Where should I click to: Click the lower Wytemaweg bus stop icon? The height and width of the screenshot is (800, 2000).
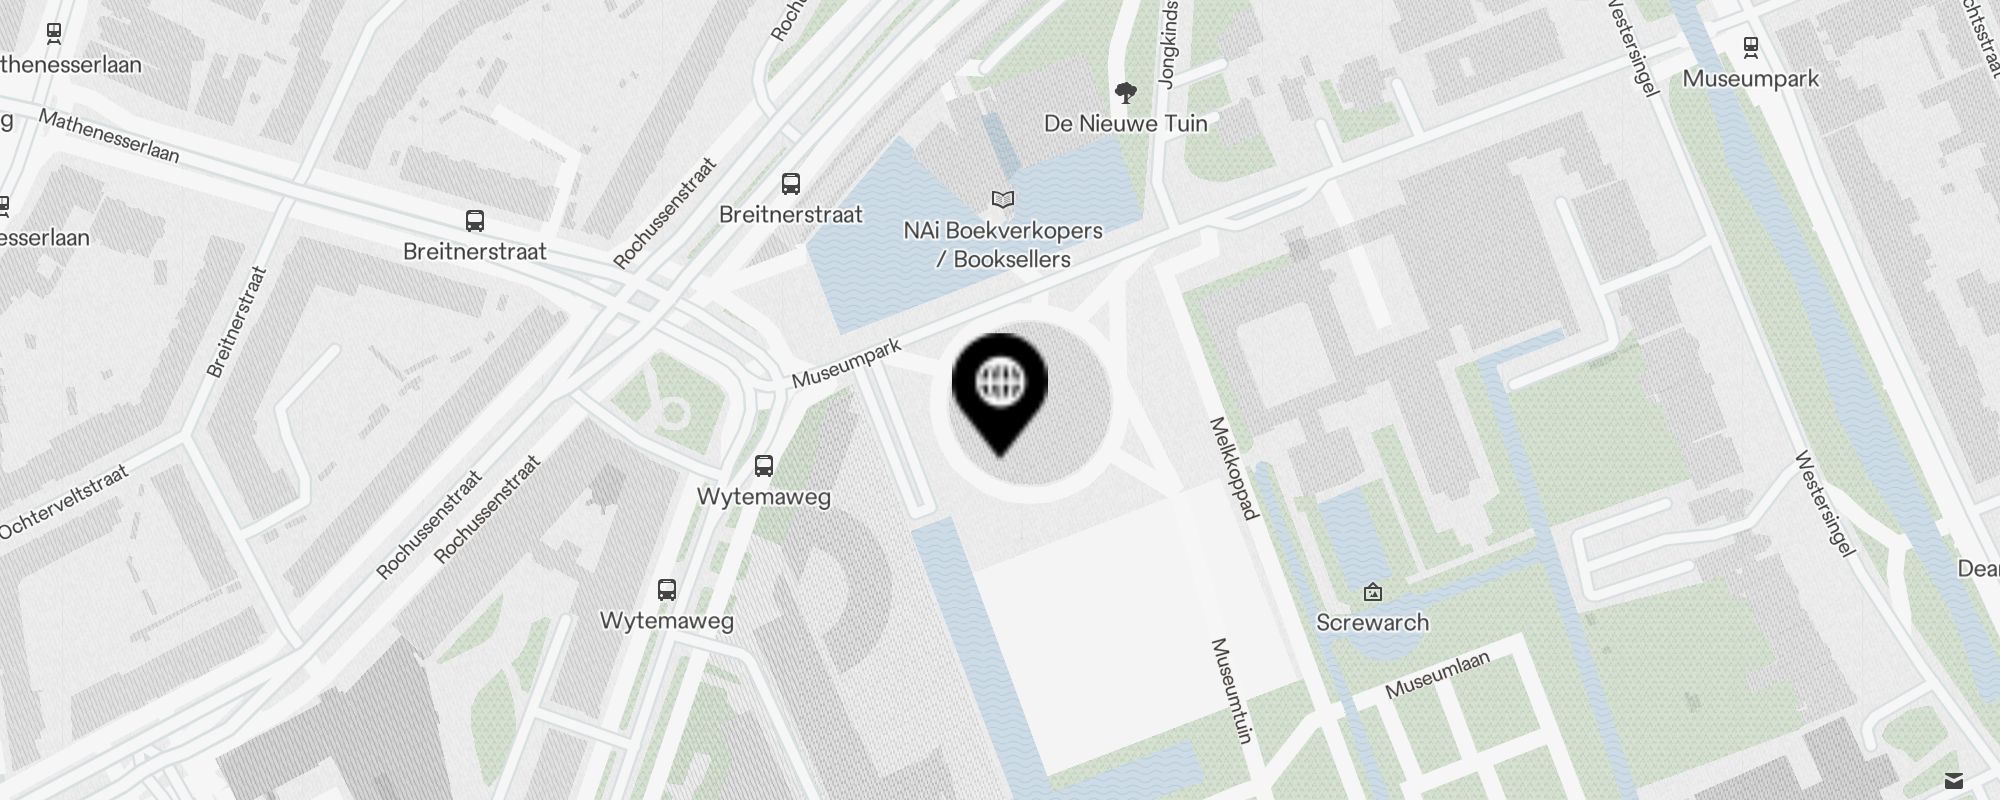coord(667,590)
